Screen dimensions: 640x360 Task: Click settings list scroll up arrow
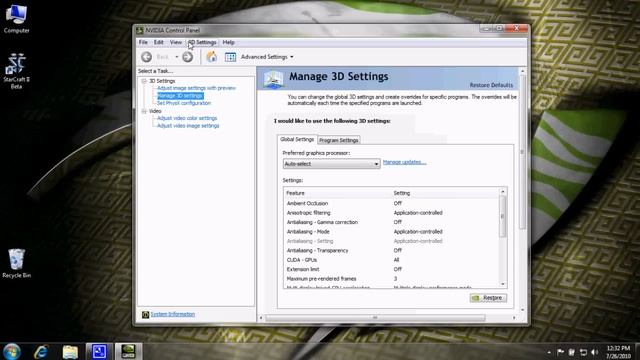(503, 191)
